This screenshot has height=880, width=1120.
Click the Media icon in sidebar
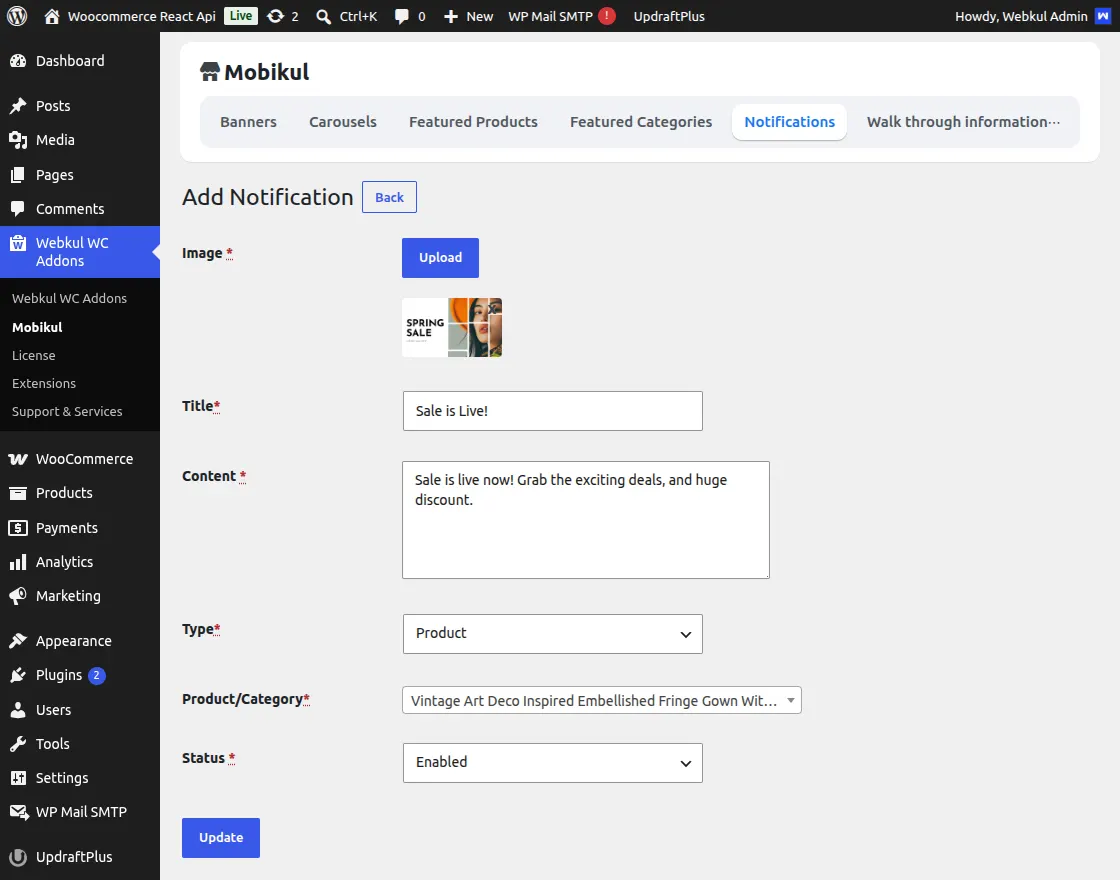tap(18, 140)
